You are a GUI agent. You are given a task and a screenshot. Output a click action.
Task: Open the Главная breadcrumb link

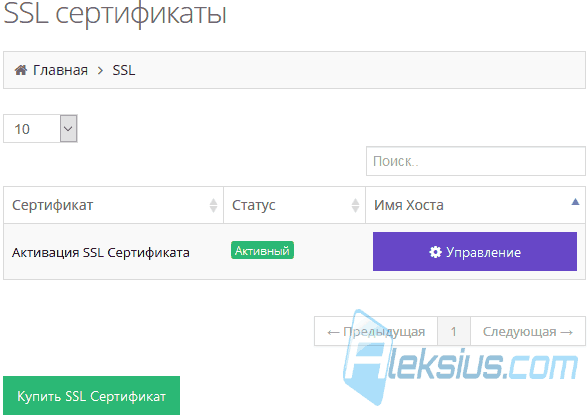coord(60,70)
